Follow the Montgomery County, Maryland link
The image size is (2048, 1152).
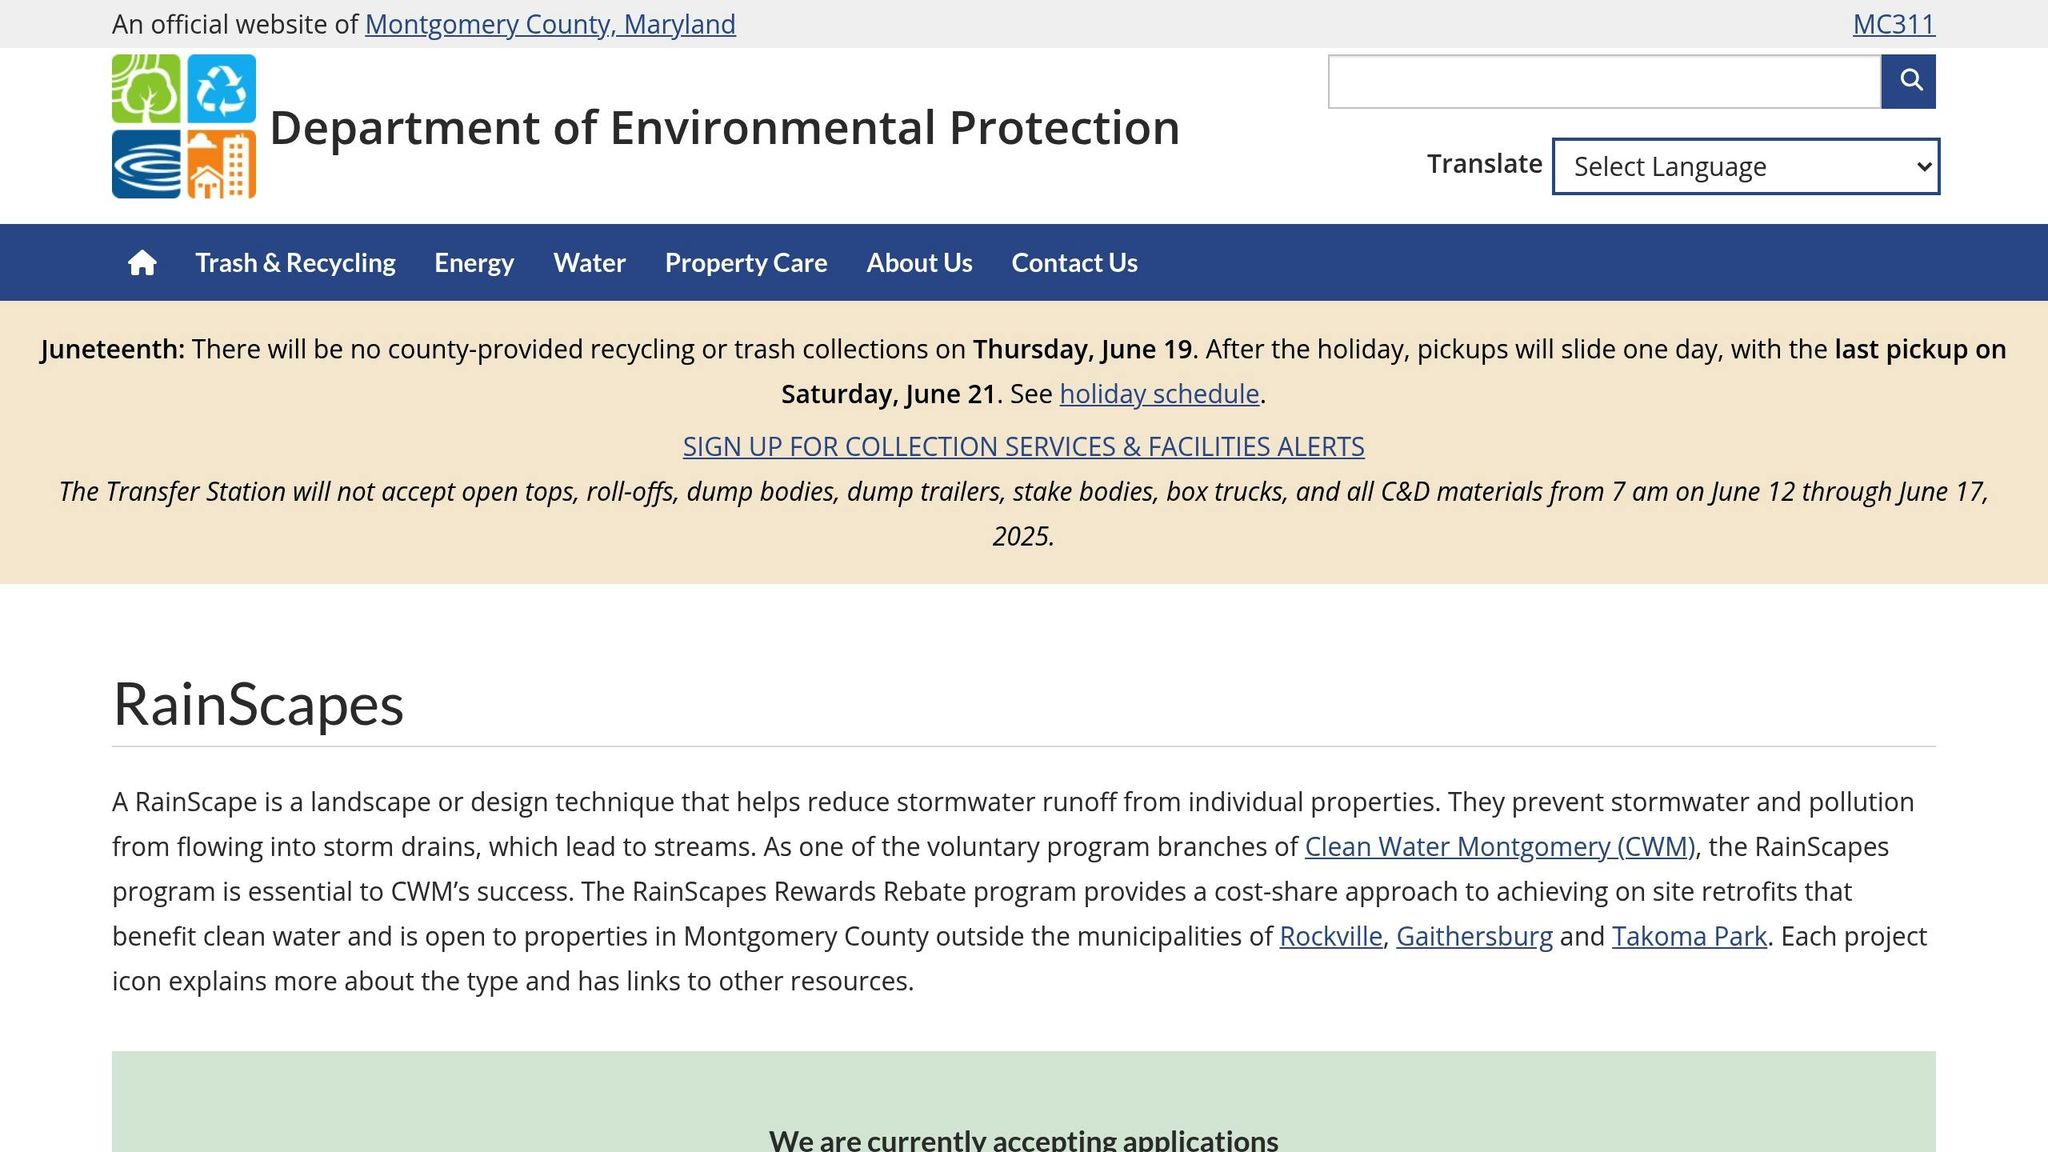coord(550,24)
